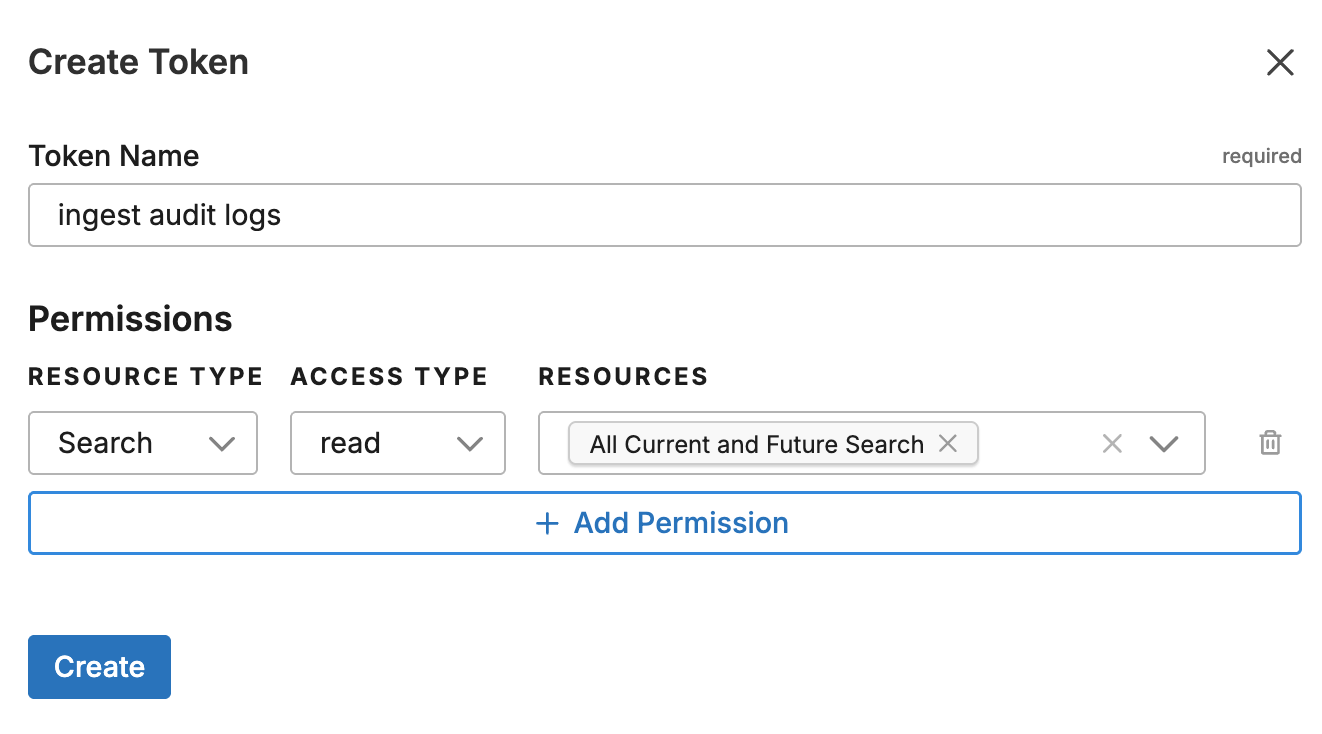The image size is (1322, 734).
Task: Remove the All Current and Future Search chip
Action: pos(948,443)
